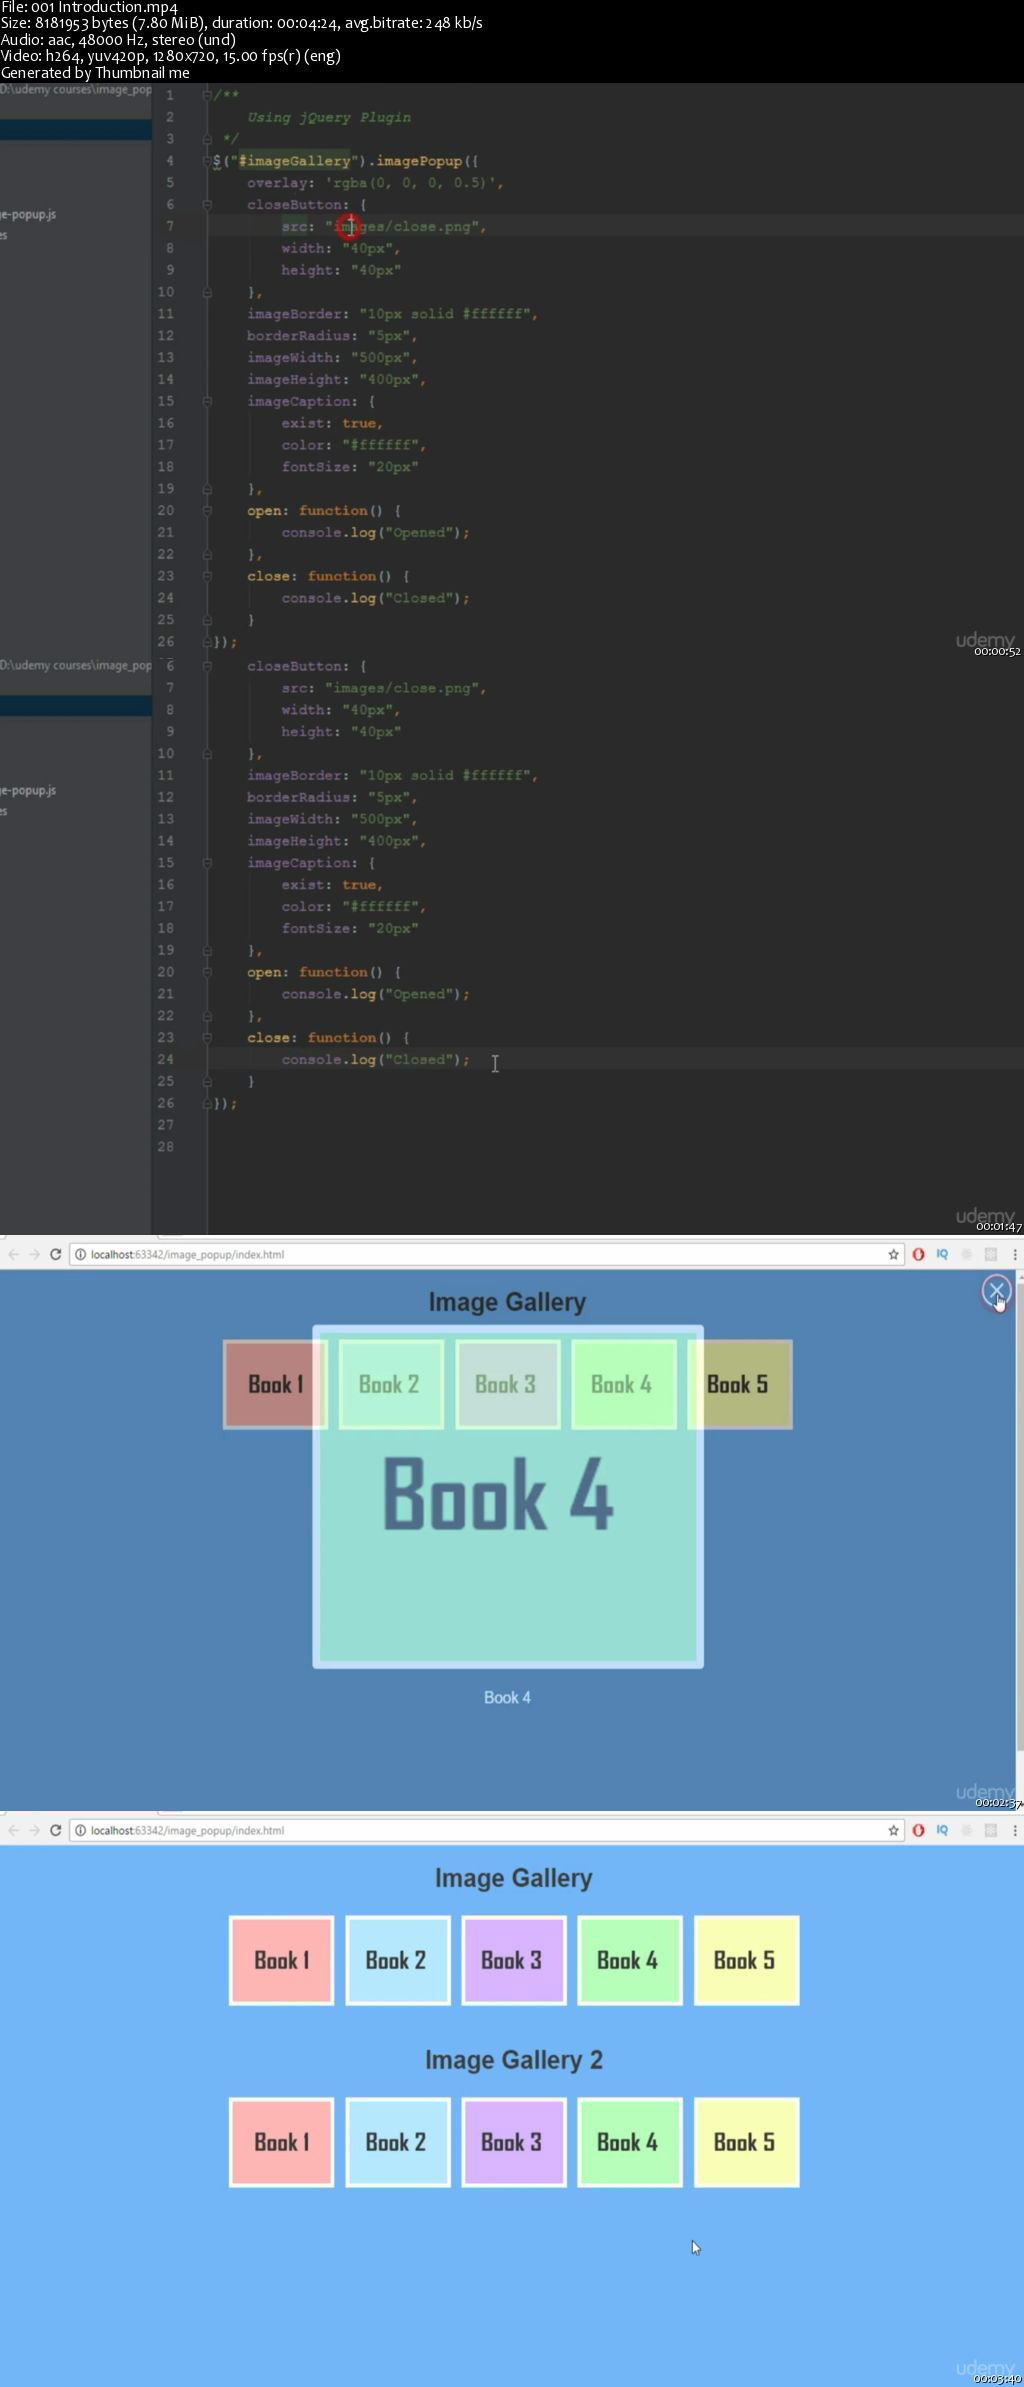This screenshot has width=1024, height=2387.
Task: Bookmark the page via star in 00:02:37 frame
Action: tap(894, 1254)
